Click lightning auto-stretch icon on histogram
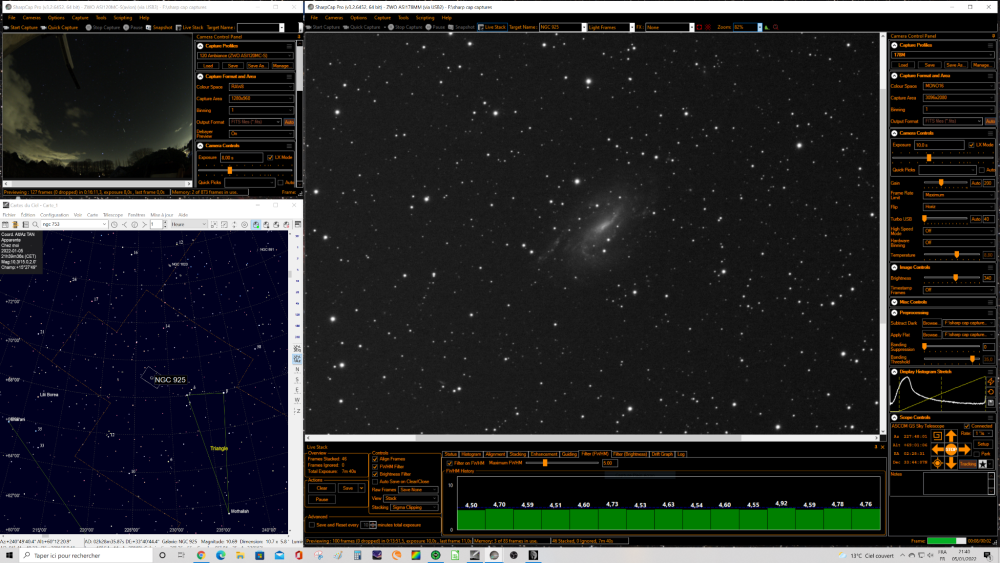Screen dimensions: 1000x563 [x=990, y=381]
